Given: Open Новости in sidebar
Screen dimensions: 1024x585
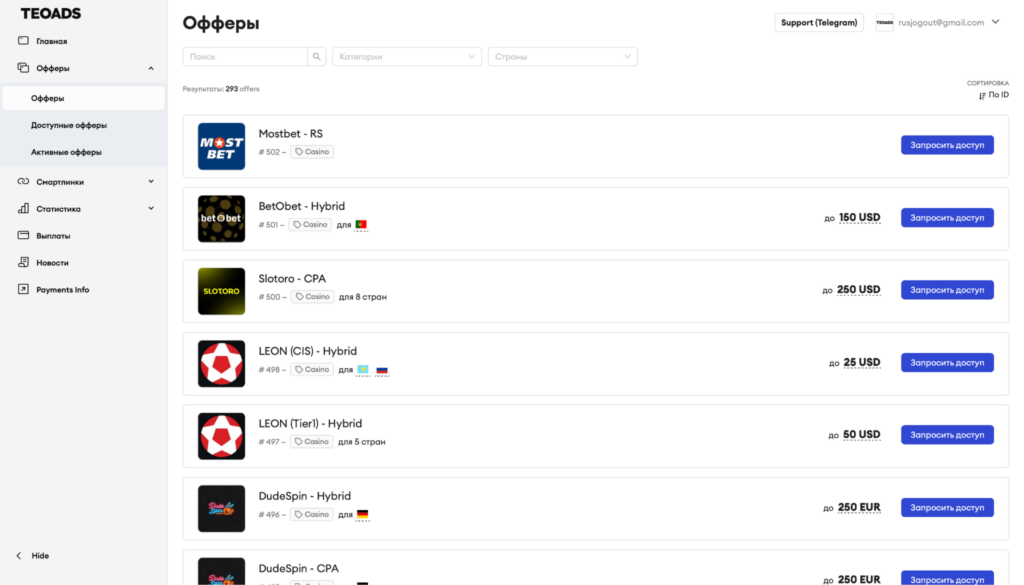Looking at the screenshot, I should [52, 262].
